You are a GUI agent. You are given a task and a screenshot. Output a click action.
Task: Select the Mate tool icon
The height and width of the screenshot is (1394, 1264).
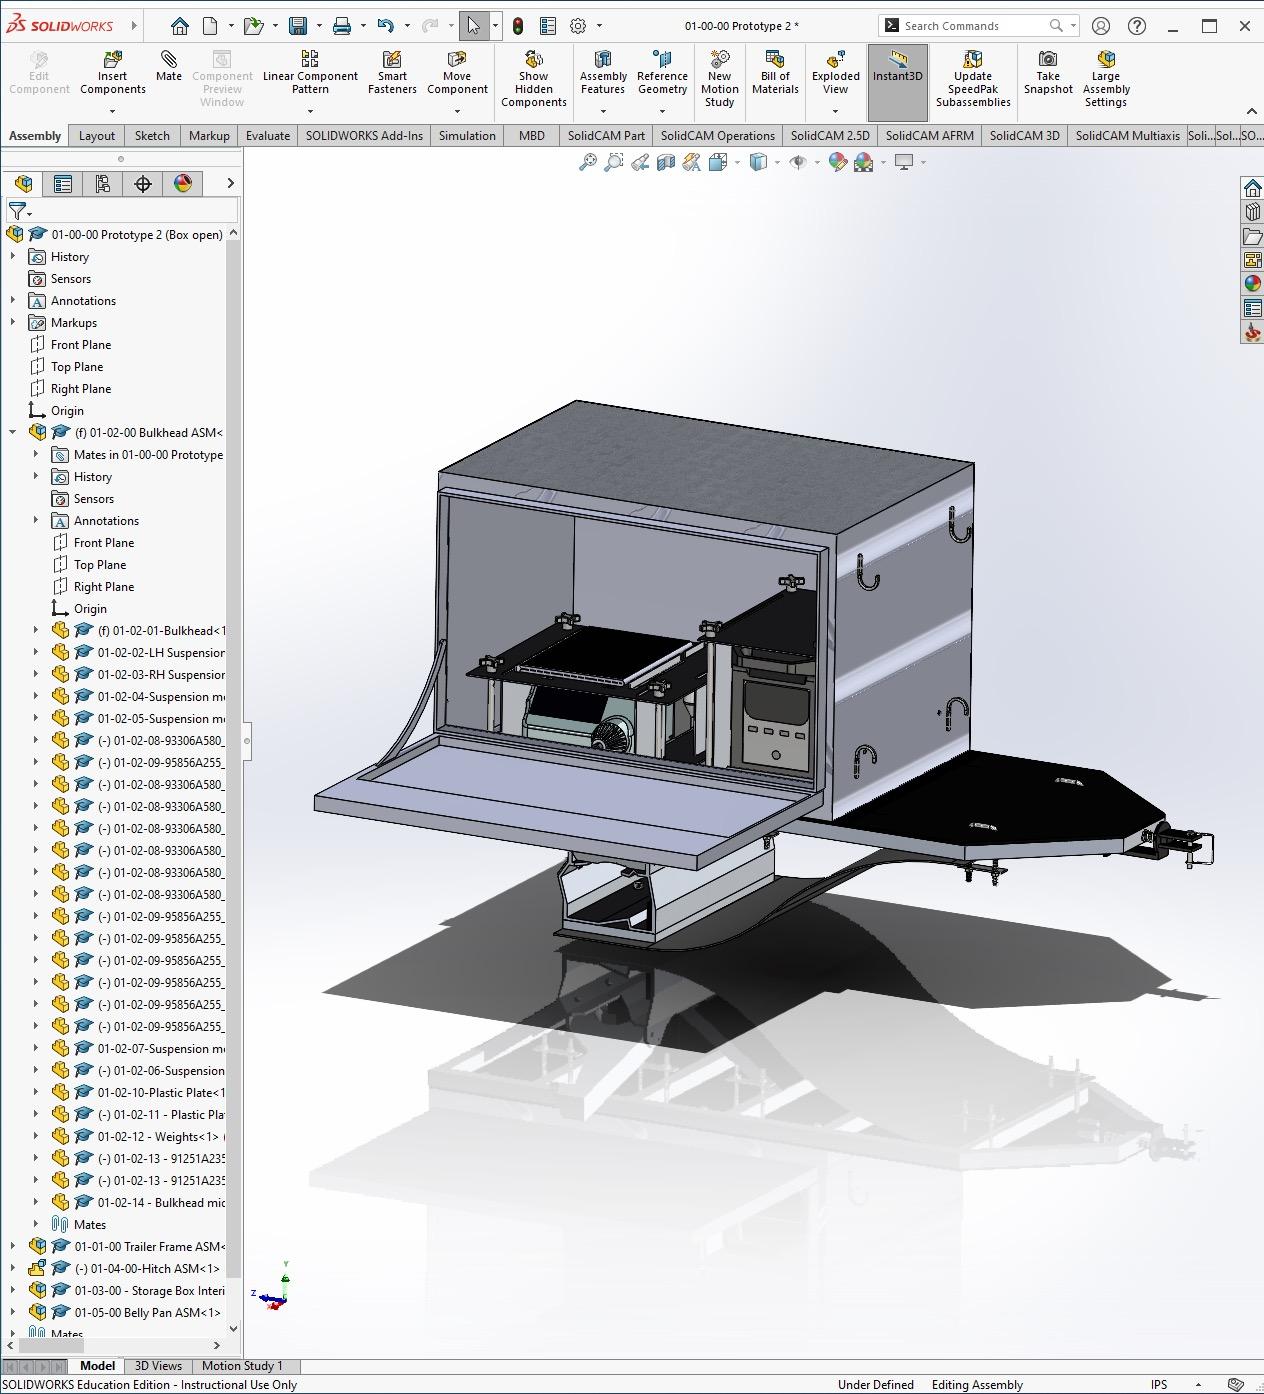coord(169,61)
